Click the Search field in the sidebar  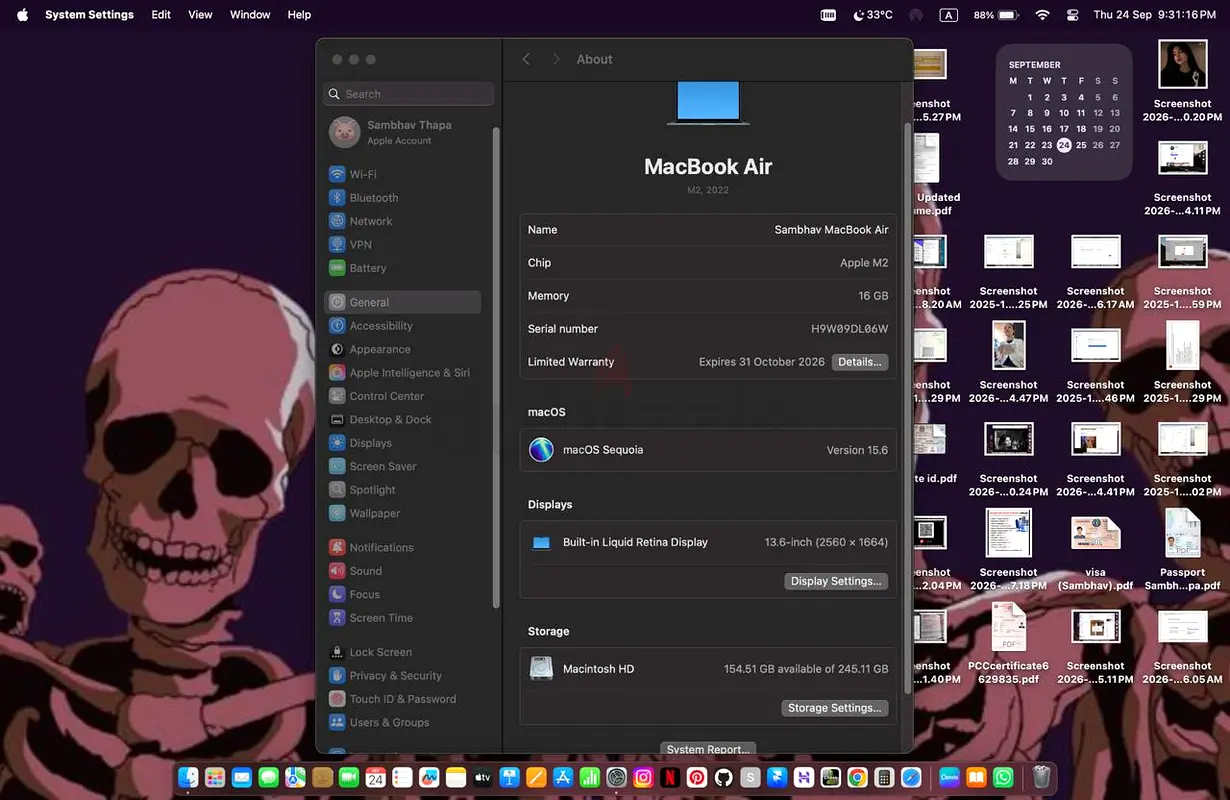[x=409, y=94]
